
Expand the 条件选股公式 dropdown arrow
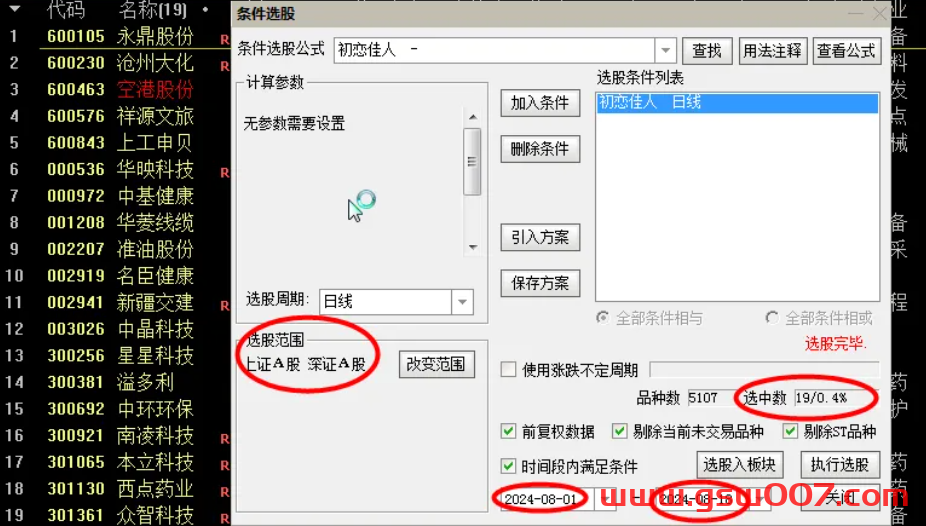click(665, 51)
